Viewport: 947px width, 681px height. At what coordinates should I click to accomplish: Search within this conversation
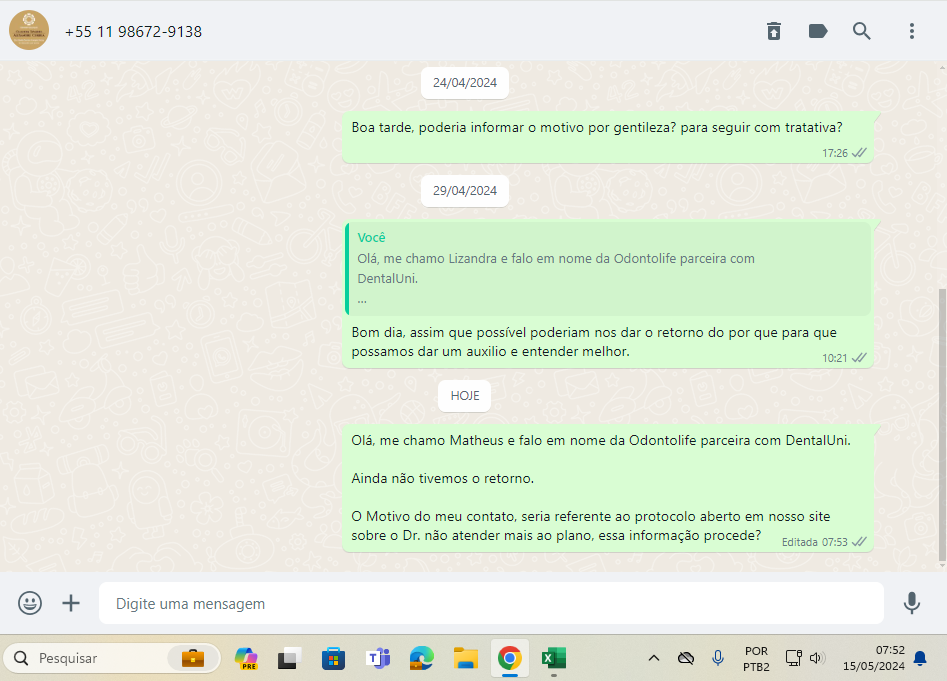(862, 31)
